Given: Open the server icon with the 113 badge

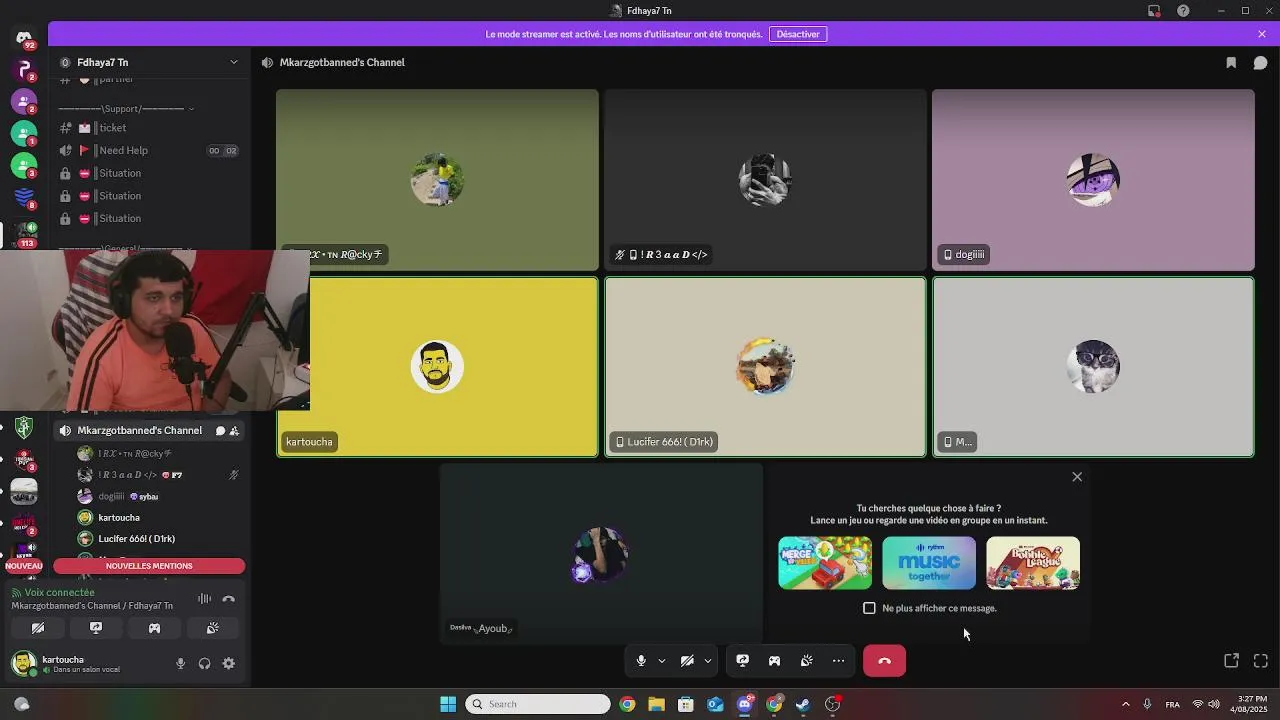Looking at the screenshot, I should pyautogui.click(x=24, y=233).
